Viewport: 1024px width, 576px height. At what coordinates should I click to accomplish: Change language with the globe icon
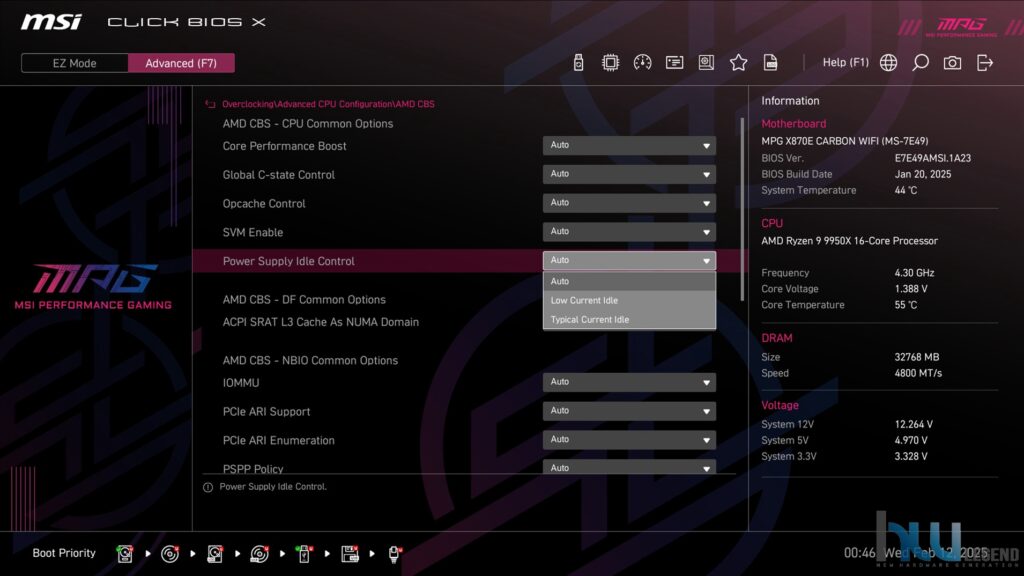tap(888, 63)
